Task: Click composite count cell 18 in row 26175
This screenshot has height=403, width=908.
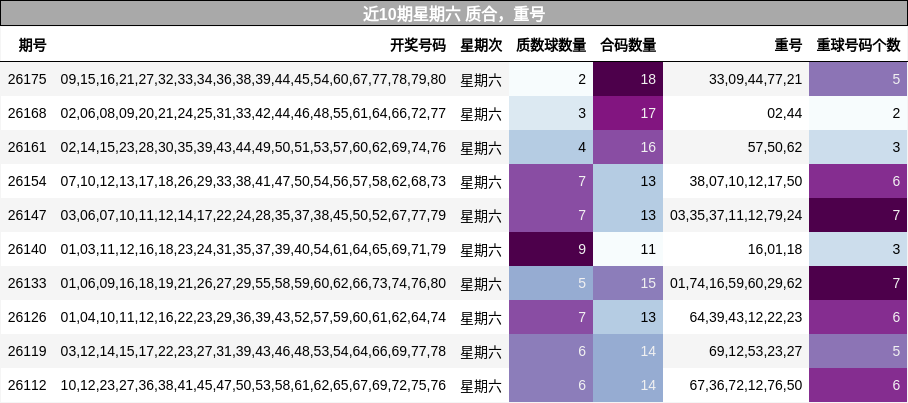Action: pyautogui.click(x=628, y=79)
